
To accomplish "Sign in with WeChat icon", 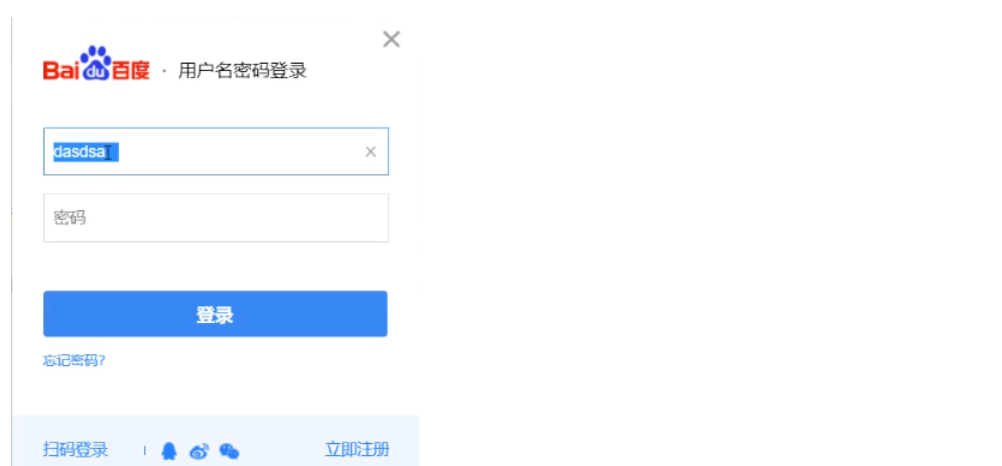I will [229, 451].
